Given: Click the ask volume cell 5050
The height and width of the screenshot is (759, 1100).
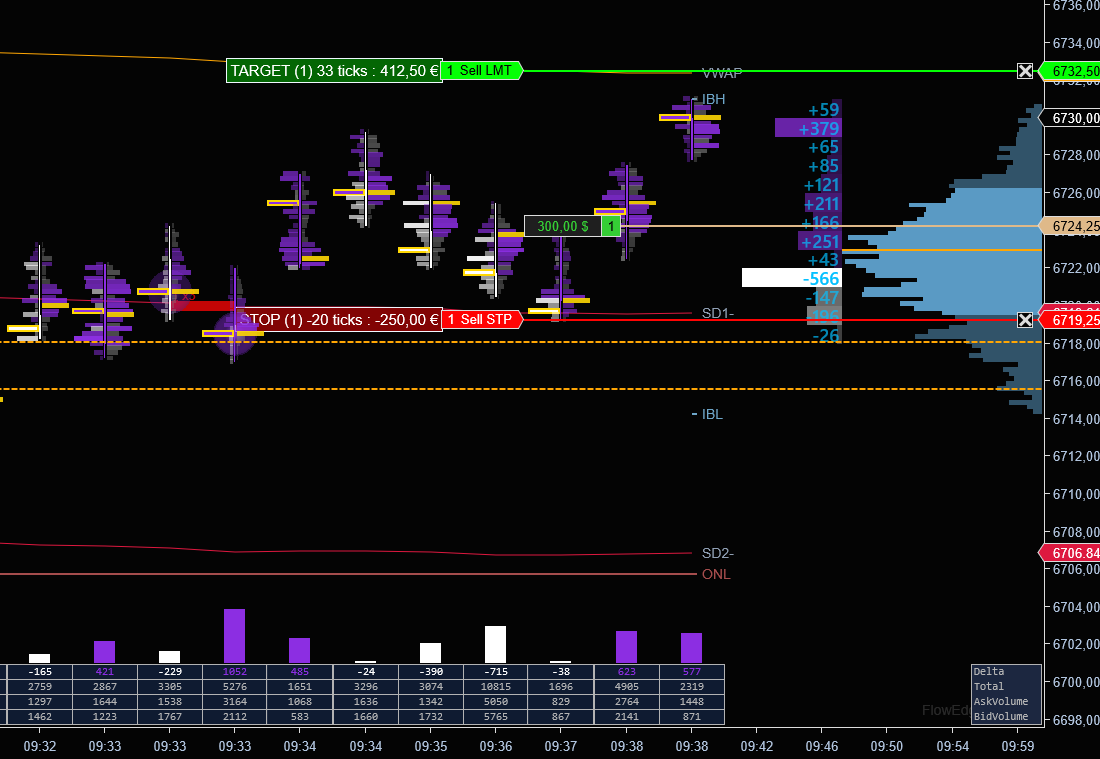Looking at the screenshot, I should [x=495, y=701].
